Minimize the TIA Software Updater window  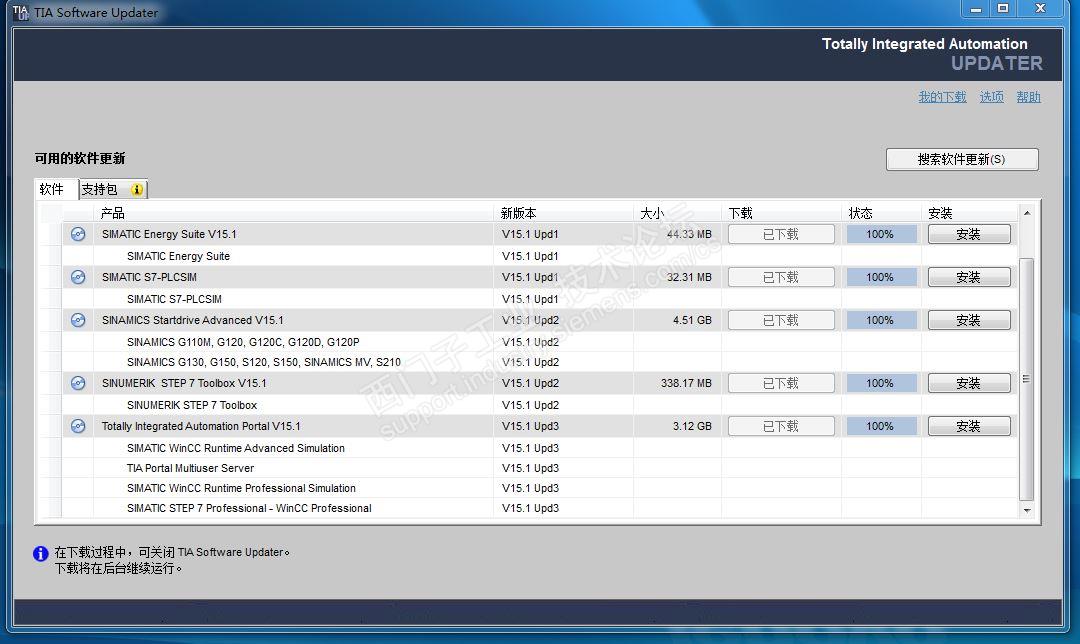[x=976, y=9]
